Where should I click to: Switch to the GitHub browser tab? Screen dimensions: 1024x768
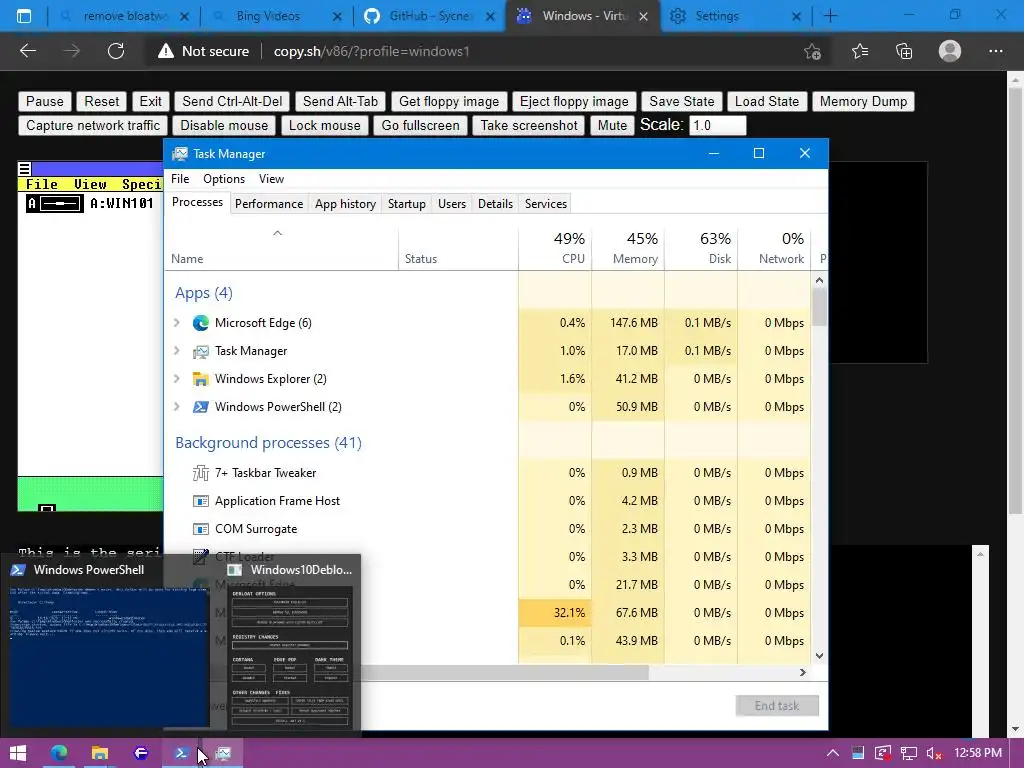(429, 16)
